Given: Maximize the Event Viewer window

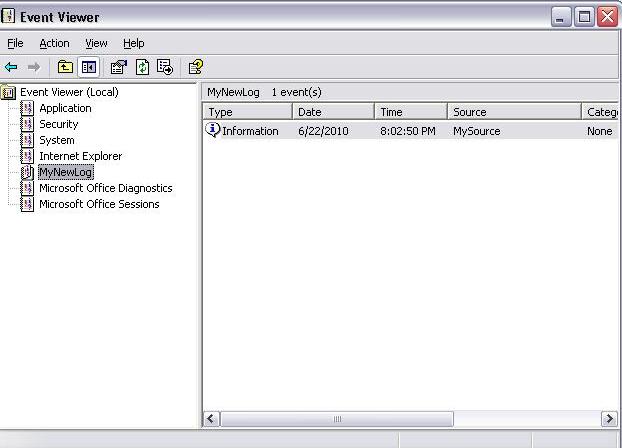Looking at the screenshot, I should (584, 17).
